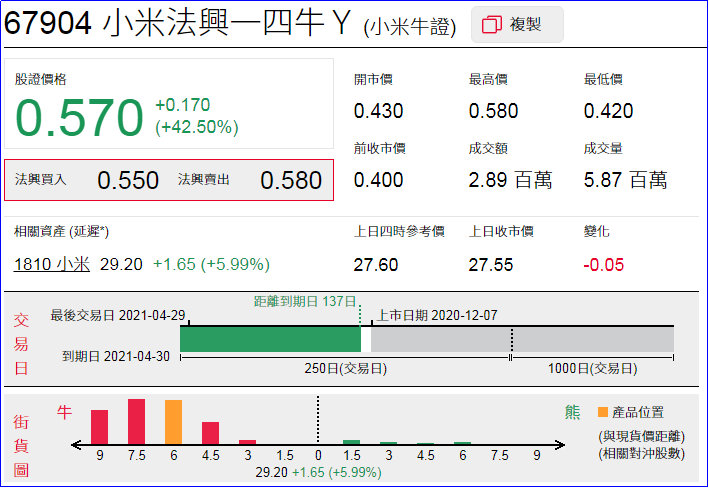This screenshot has width=709, height=488.
Task: Click the 複製 copy button
Action: [517, 24]
